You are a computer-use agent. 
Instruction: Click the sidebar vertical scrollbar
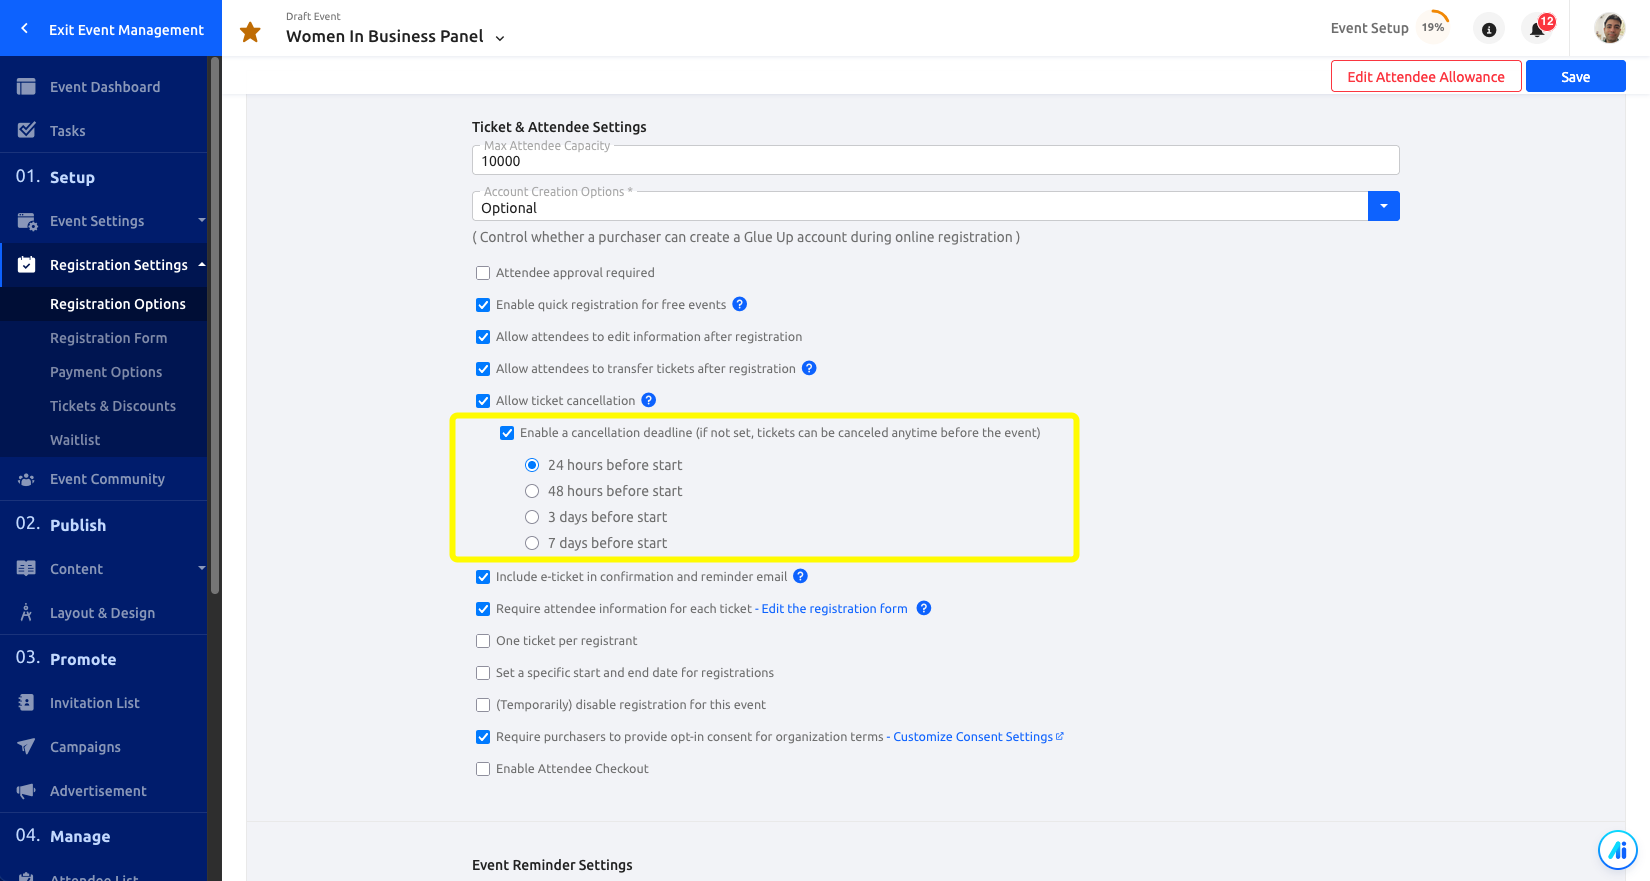[x=215, y=325]
